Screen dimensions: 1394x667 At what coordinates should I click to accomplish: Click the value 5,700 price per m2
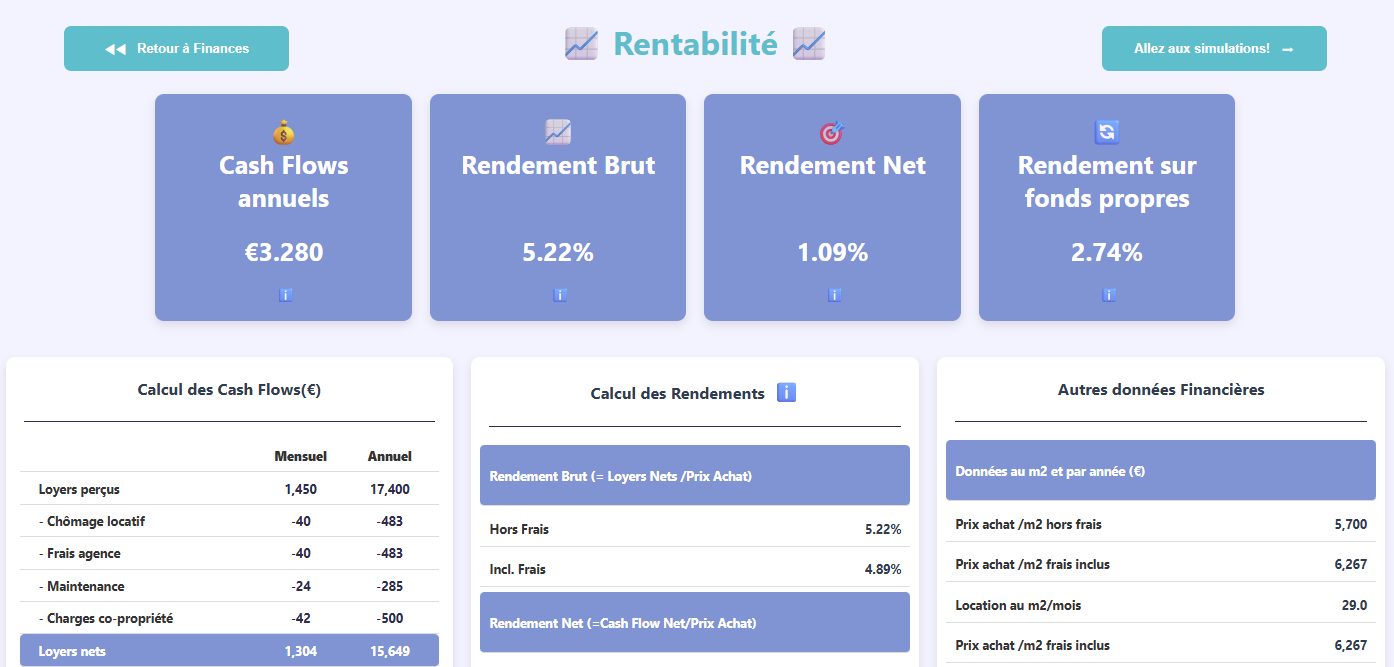1351,524
